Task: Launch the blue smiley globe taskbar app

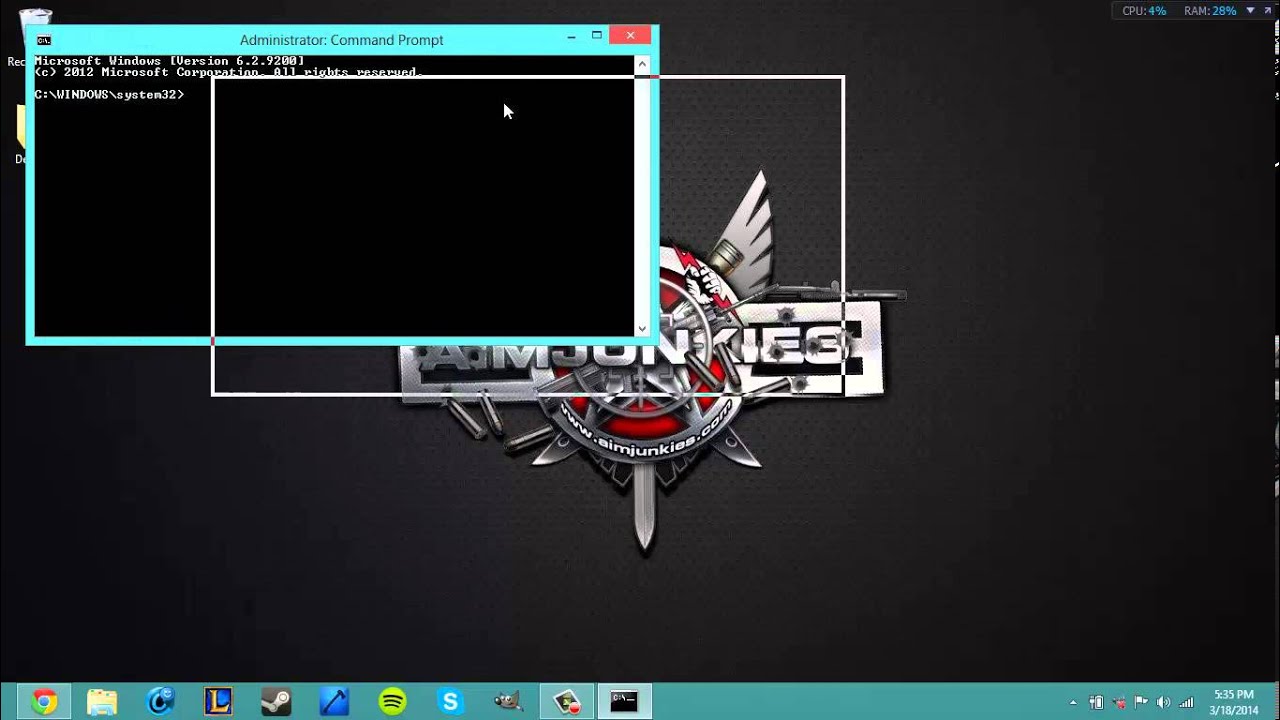Action: coord(160,702)
